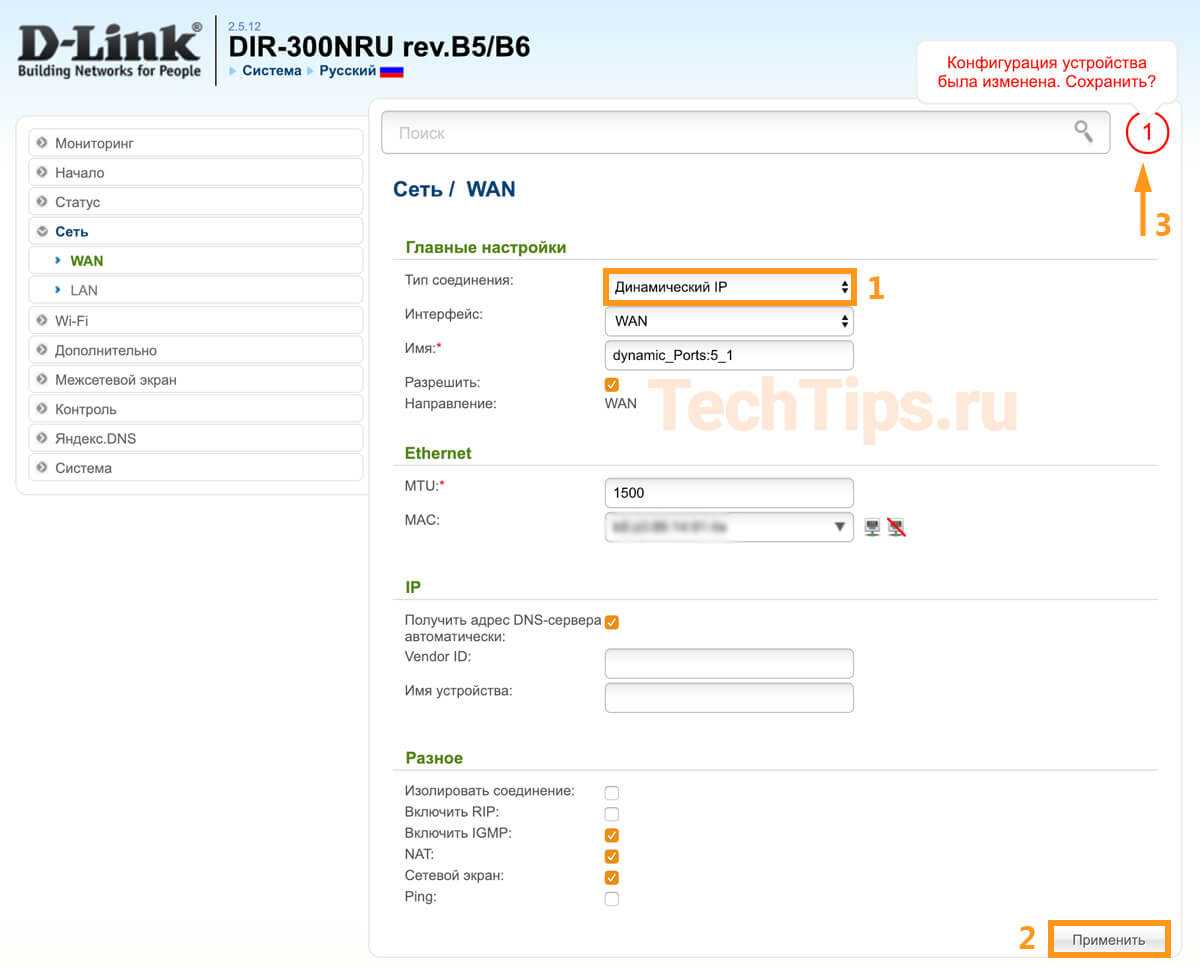The height and width of the screenshot is (966, 1200).
Task: Toggle the Разрешить checkbox
Action: tap(612, 384)
